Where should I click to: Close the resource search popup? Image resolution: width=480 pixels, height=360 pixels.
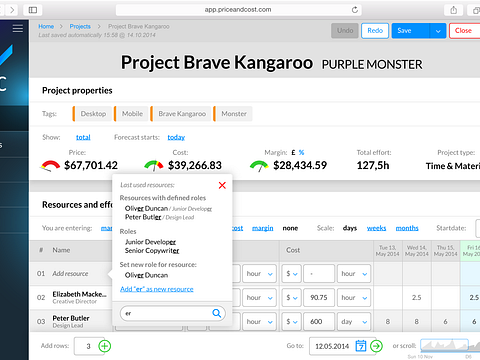(222, 185)
